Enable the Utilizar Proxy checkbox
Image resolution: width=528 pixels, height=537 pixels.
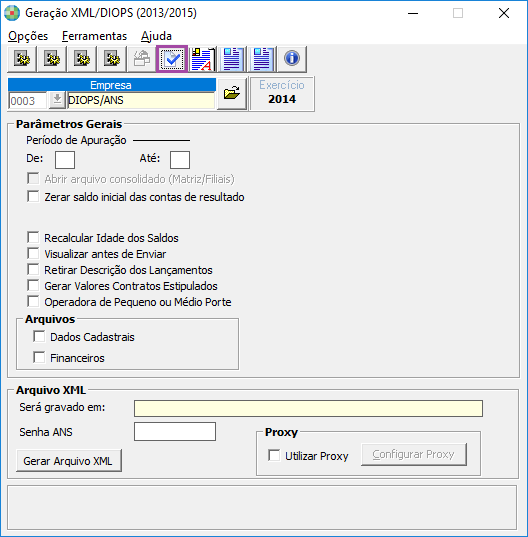[x=274, y=455]
